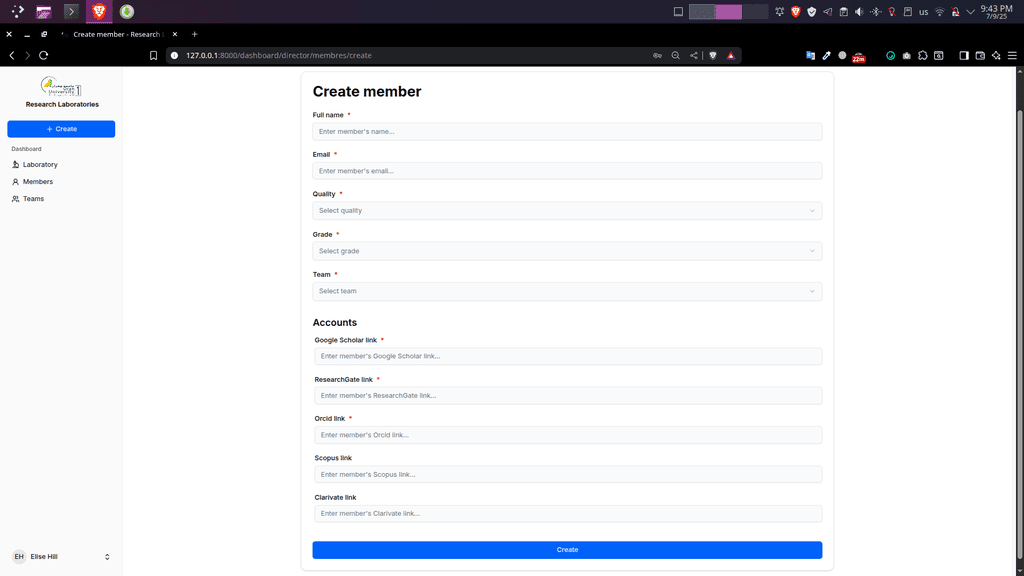
Task: Expand hidden system tray icons arrow
Action: (x=970, y=12)
